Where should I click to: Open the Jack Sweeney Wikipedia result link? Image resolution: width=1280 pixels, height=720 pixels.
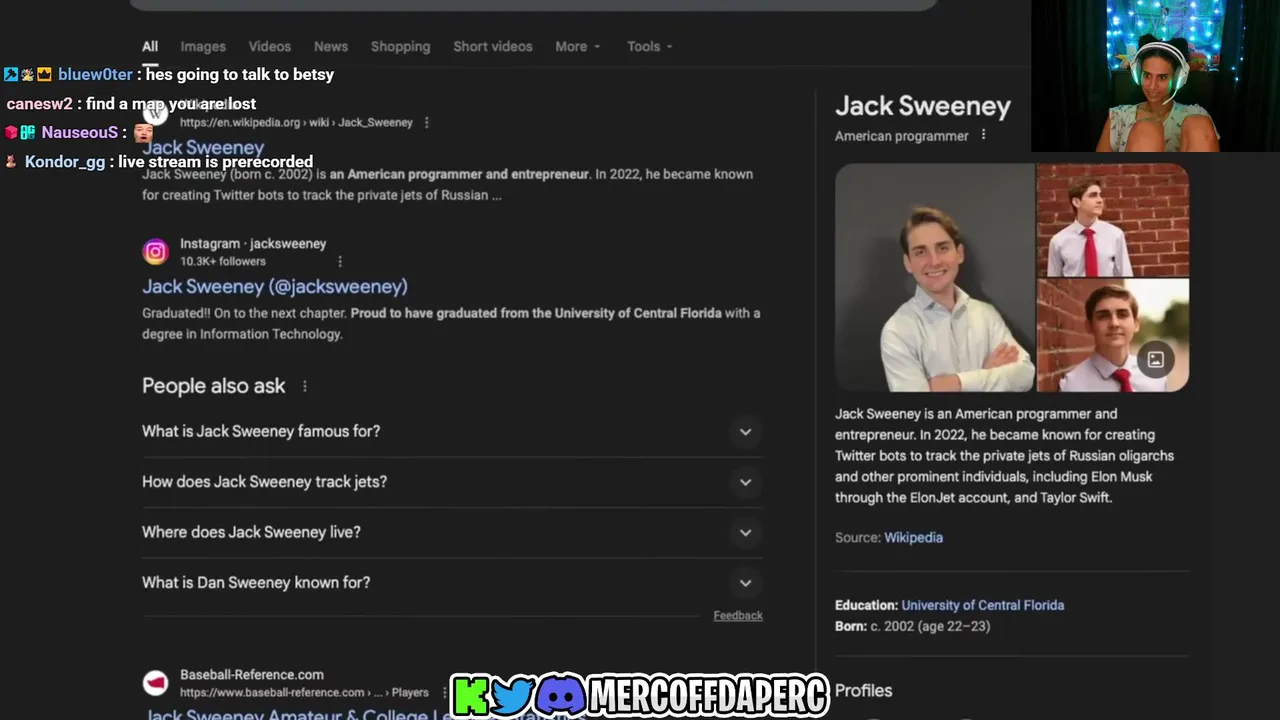203,147
